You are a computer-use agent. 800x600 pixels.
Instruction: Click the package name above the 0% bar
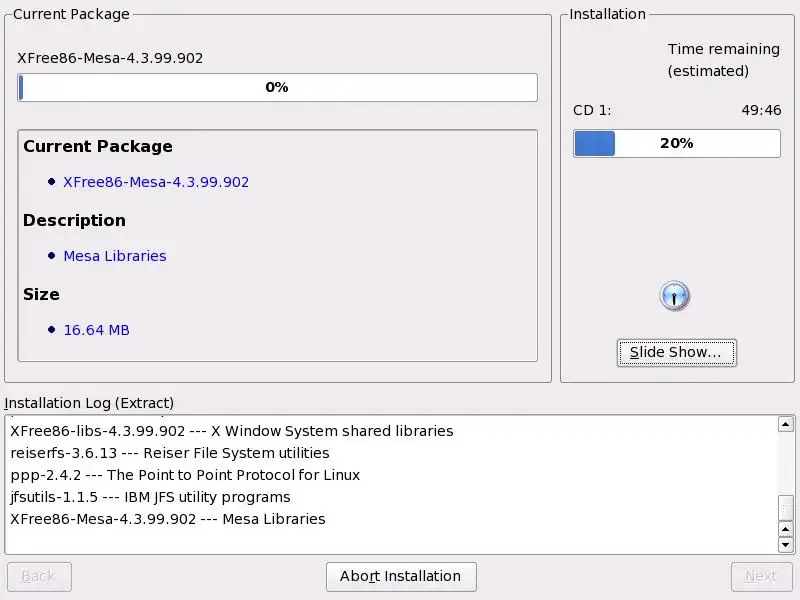[110, 58]
